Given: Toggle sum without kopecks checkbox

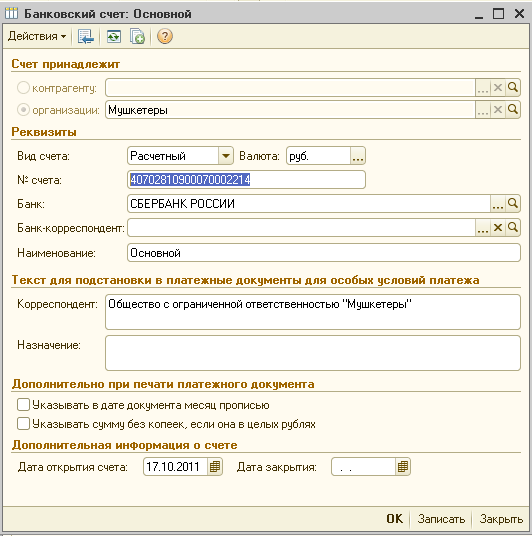Looking at the screenshot, I should click(x=23, y=424).
